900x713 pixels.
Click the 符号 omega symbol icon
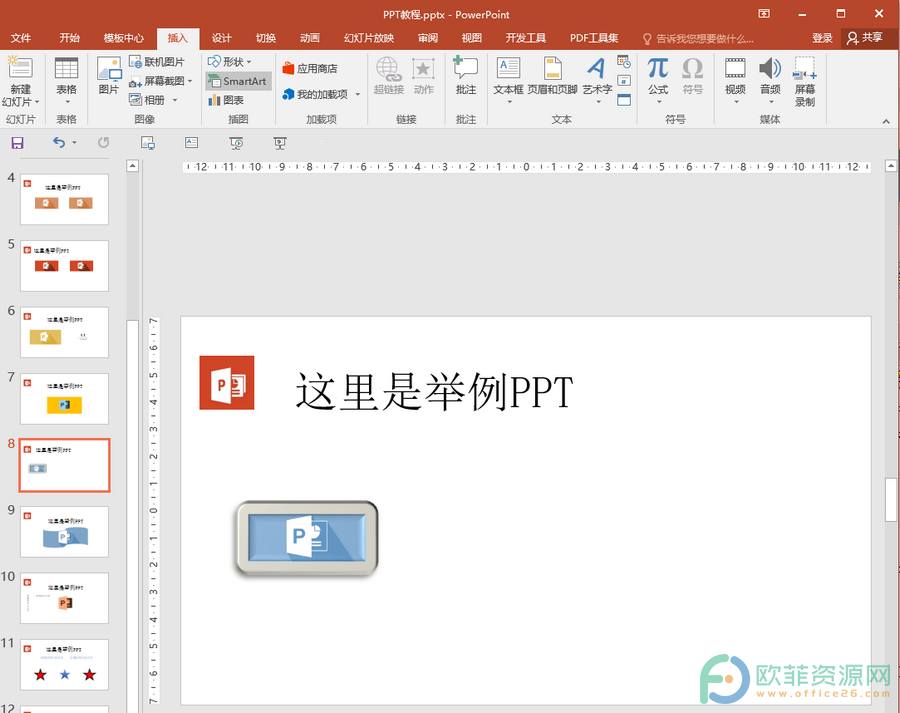[x=693, y=68]
